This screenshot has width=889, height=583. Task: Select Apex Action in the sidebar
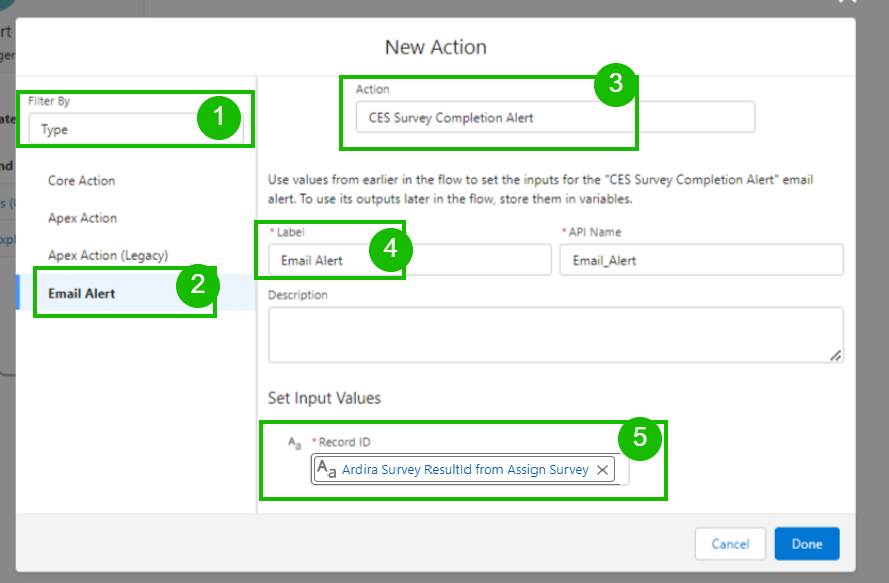[x=83, y=218]
